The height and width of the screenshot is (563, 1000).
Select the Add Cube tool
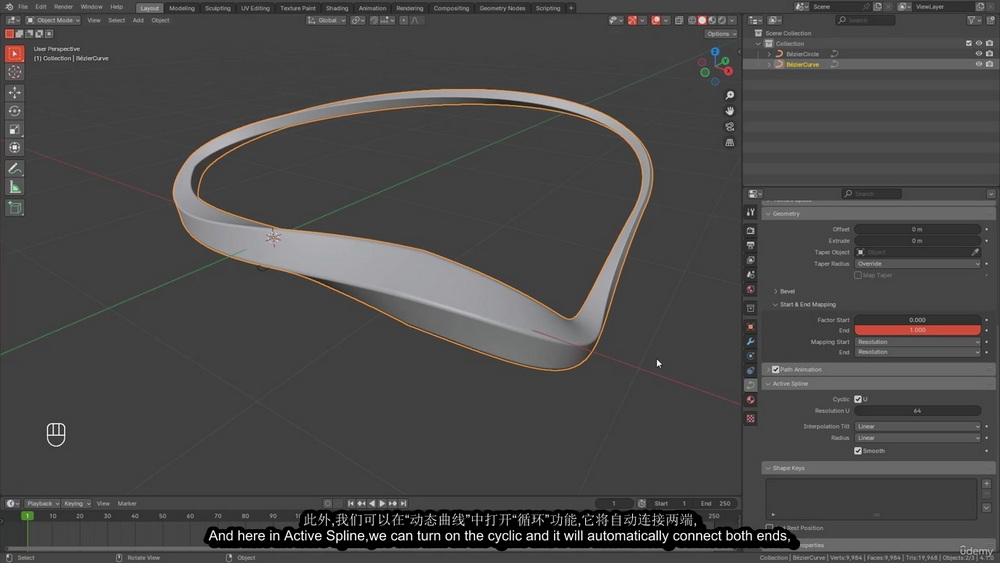point(14,208)
